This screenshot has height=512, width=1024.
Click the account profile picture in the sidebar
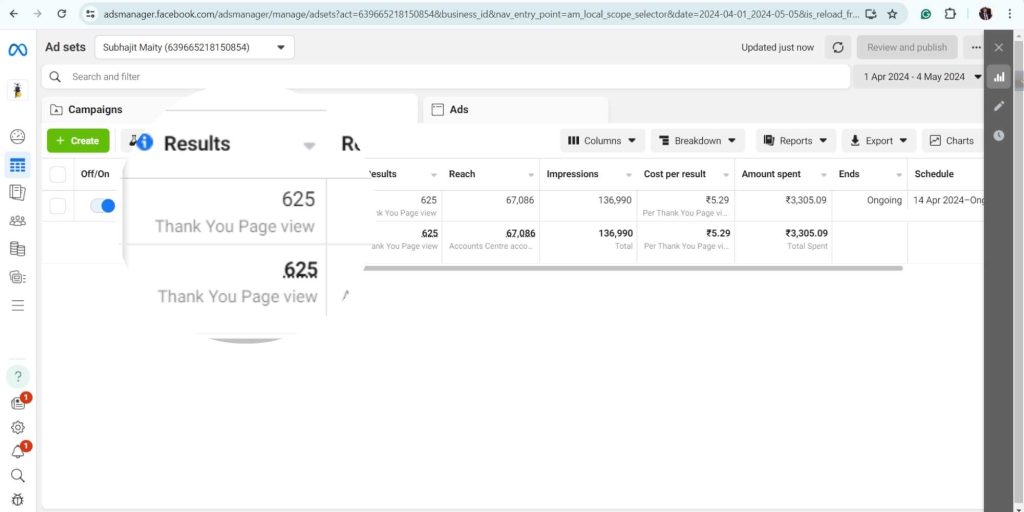pos(18,91)
